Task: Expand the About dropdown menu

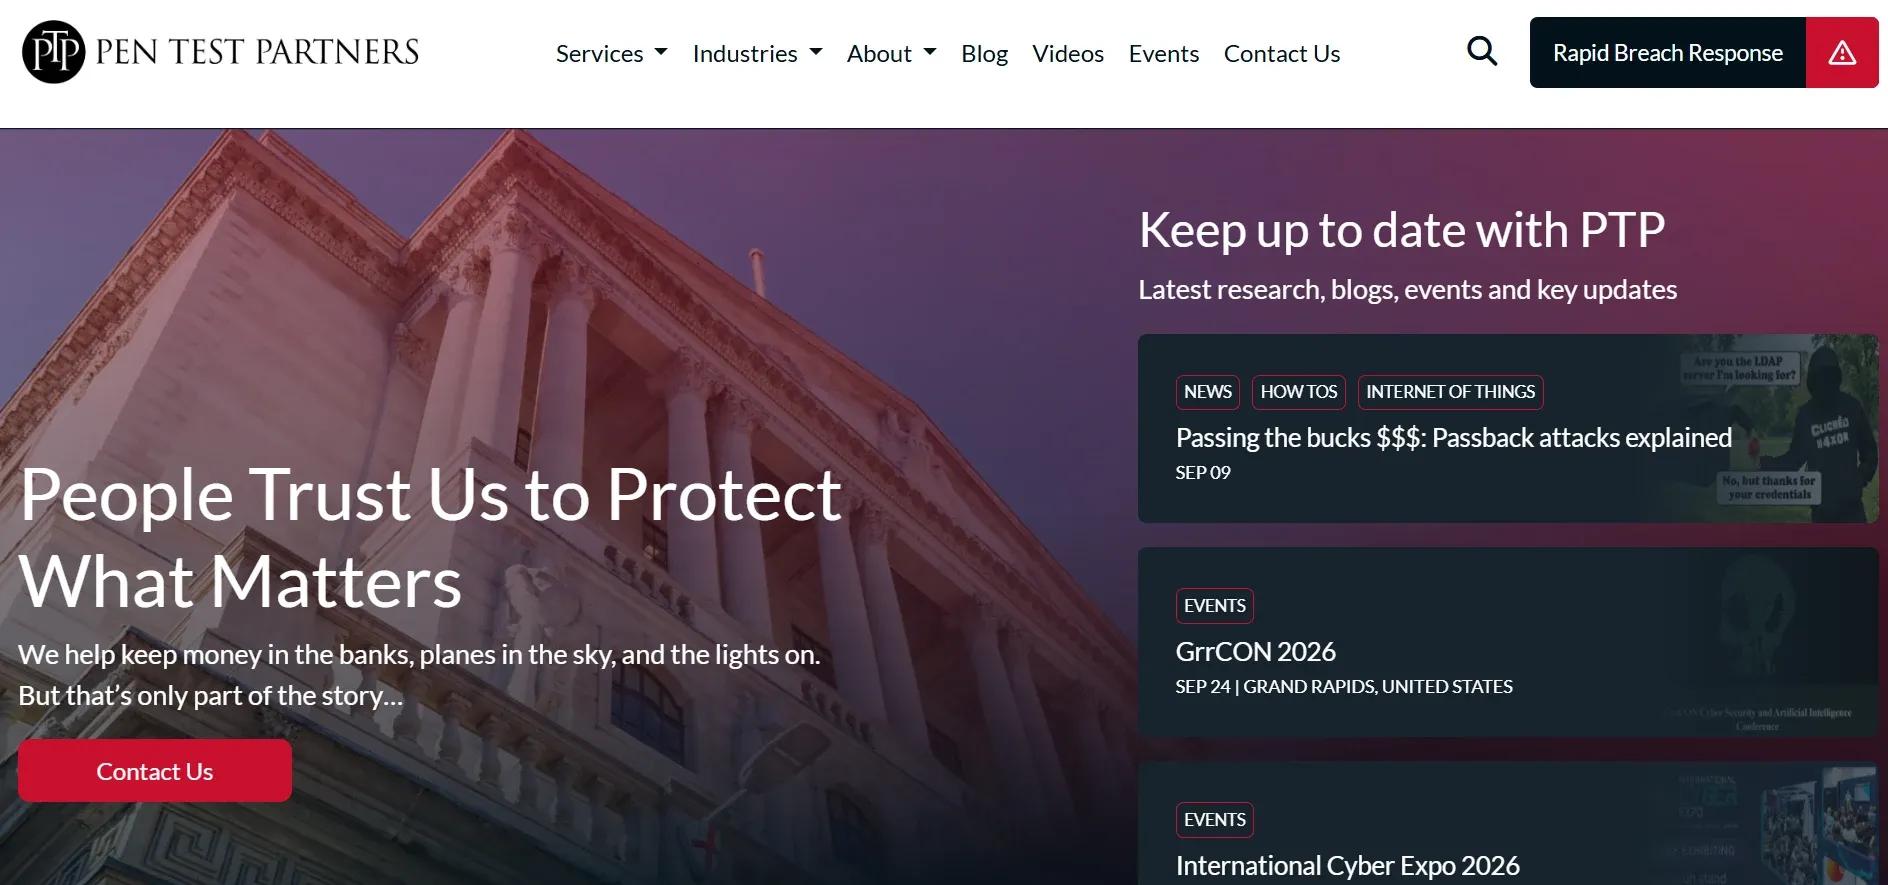Action: (x=891, y=53)
